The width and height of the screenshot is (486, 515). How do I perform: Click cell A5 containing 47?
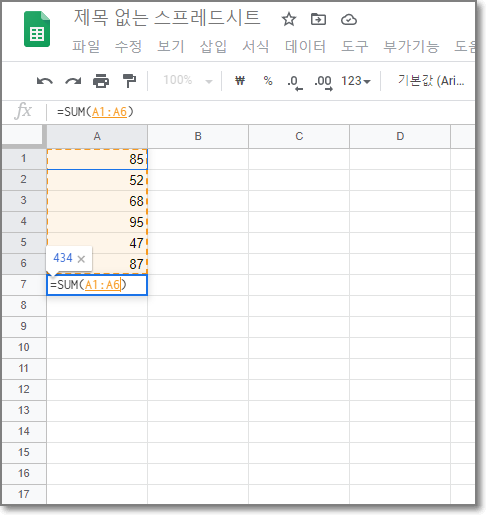click(97, 243)
